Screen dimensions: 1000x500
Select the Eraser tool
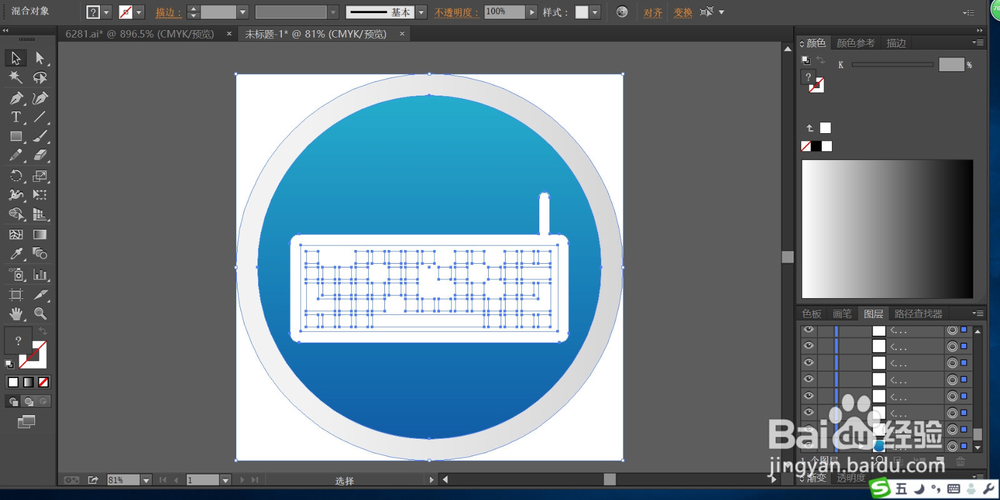point(40,155)
